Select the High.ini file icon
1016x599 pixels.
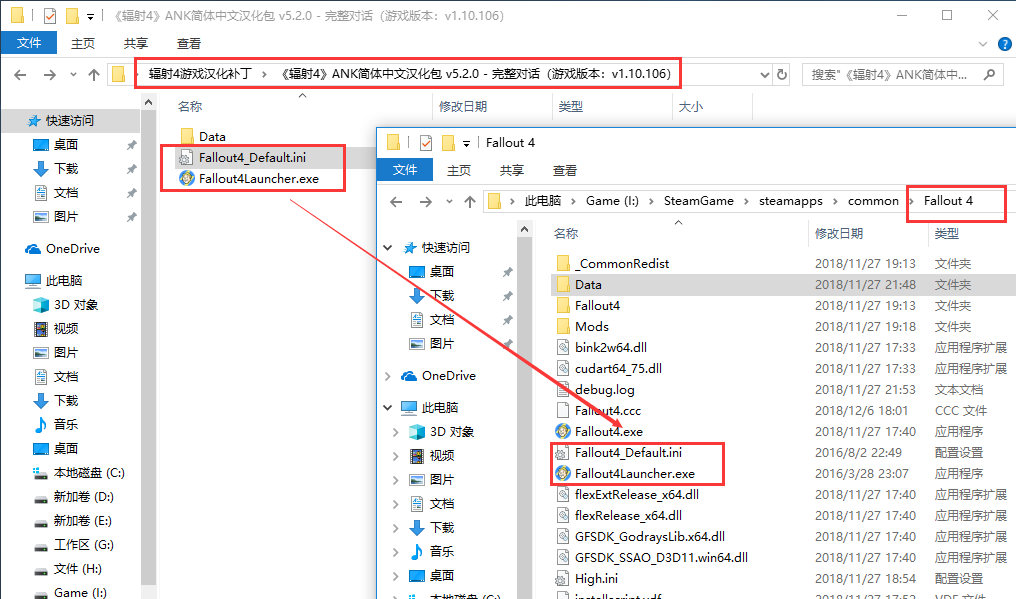coord(562,578)
